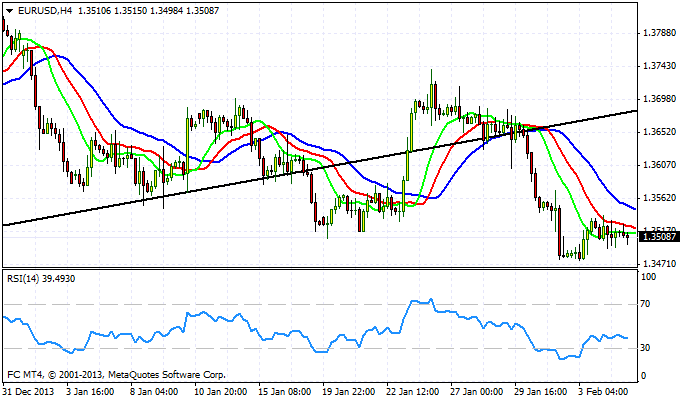Screen dimensions: 680x400
Task: Click the RSI scale value 0
Action: click(643, 376)
